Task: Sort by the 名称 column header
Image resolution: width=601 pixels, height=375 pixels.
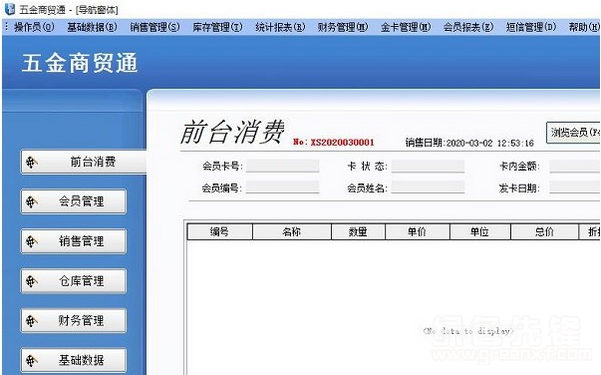Action: coord(292,232)
